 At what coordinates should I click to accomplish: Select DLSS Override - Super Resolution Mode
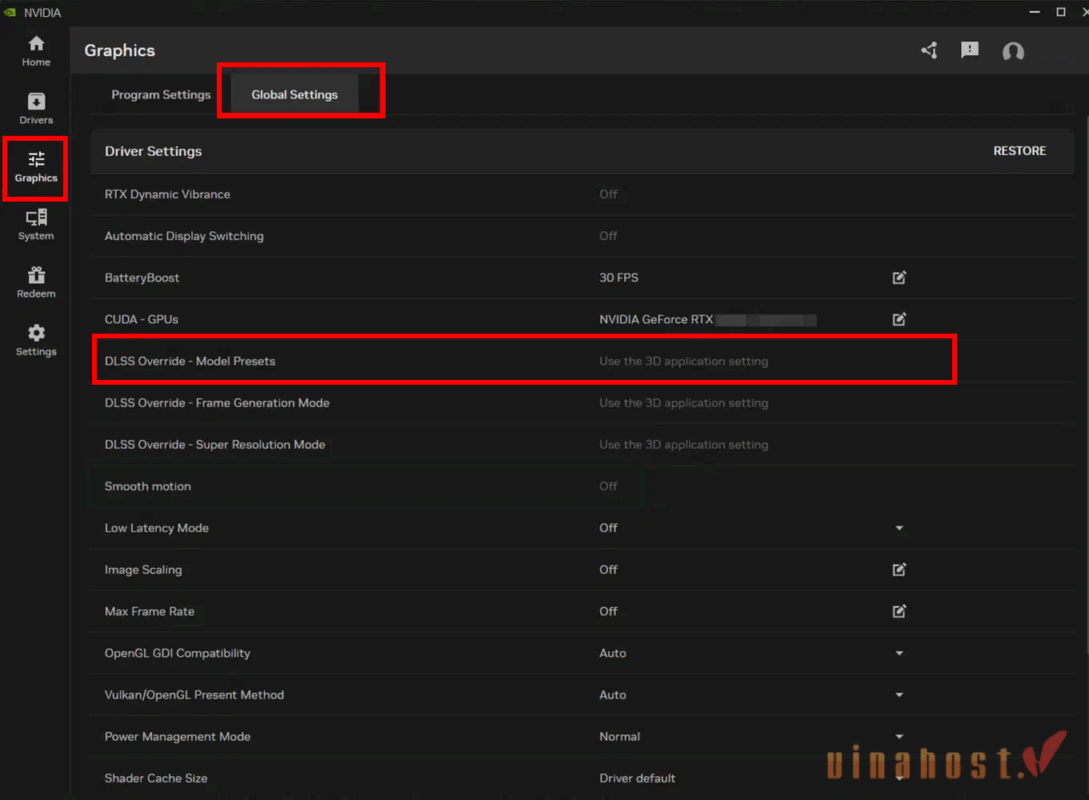point(582,444)
